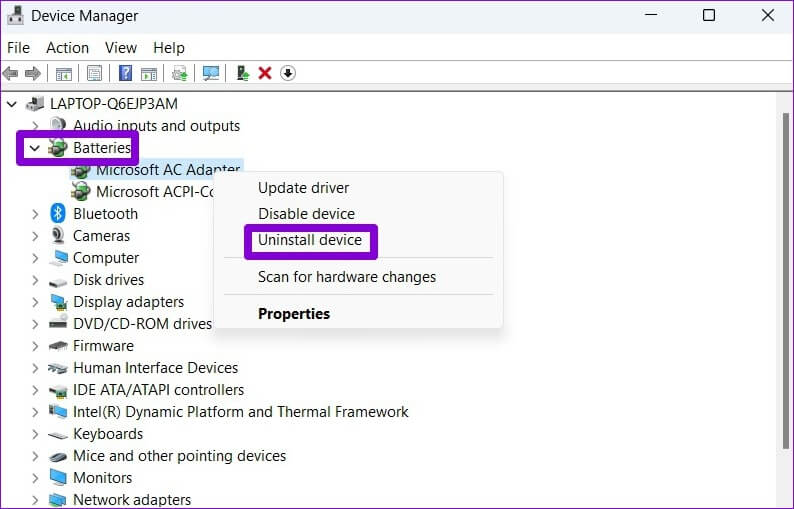Image resolution: width=794 pixels, height=509 pixels.
Task: Choose Disable device in context menu
Action: (x=306, y=214)
